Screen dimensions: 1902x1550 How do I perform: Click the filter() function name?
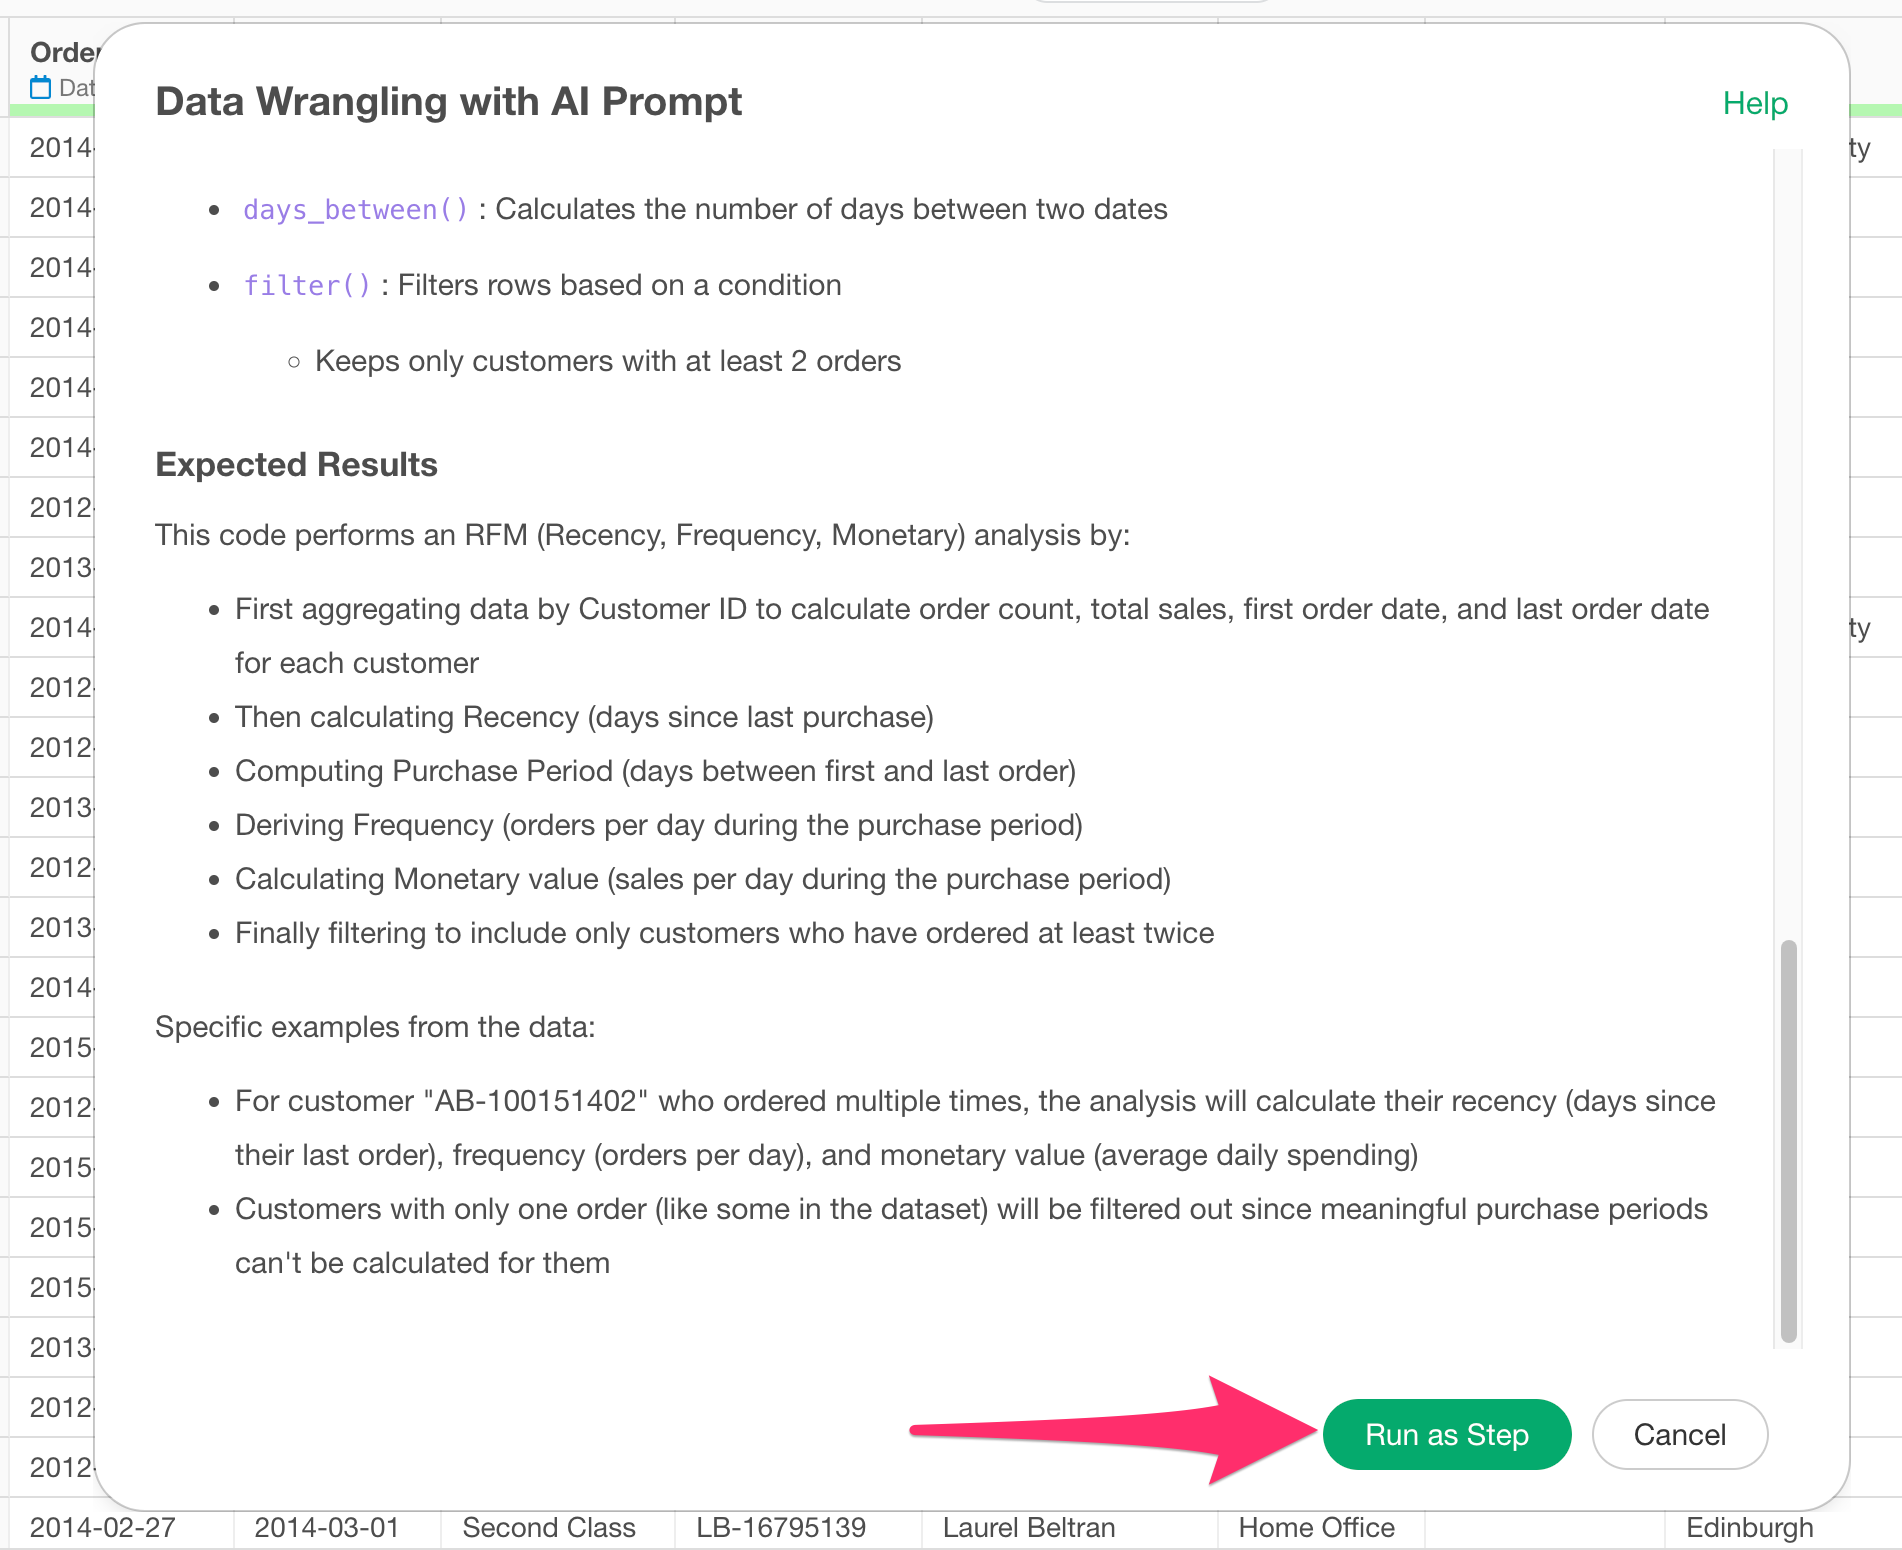[307, 286]
